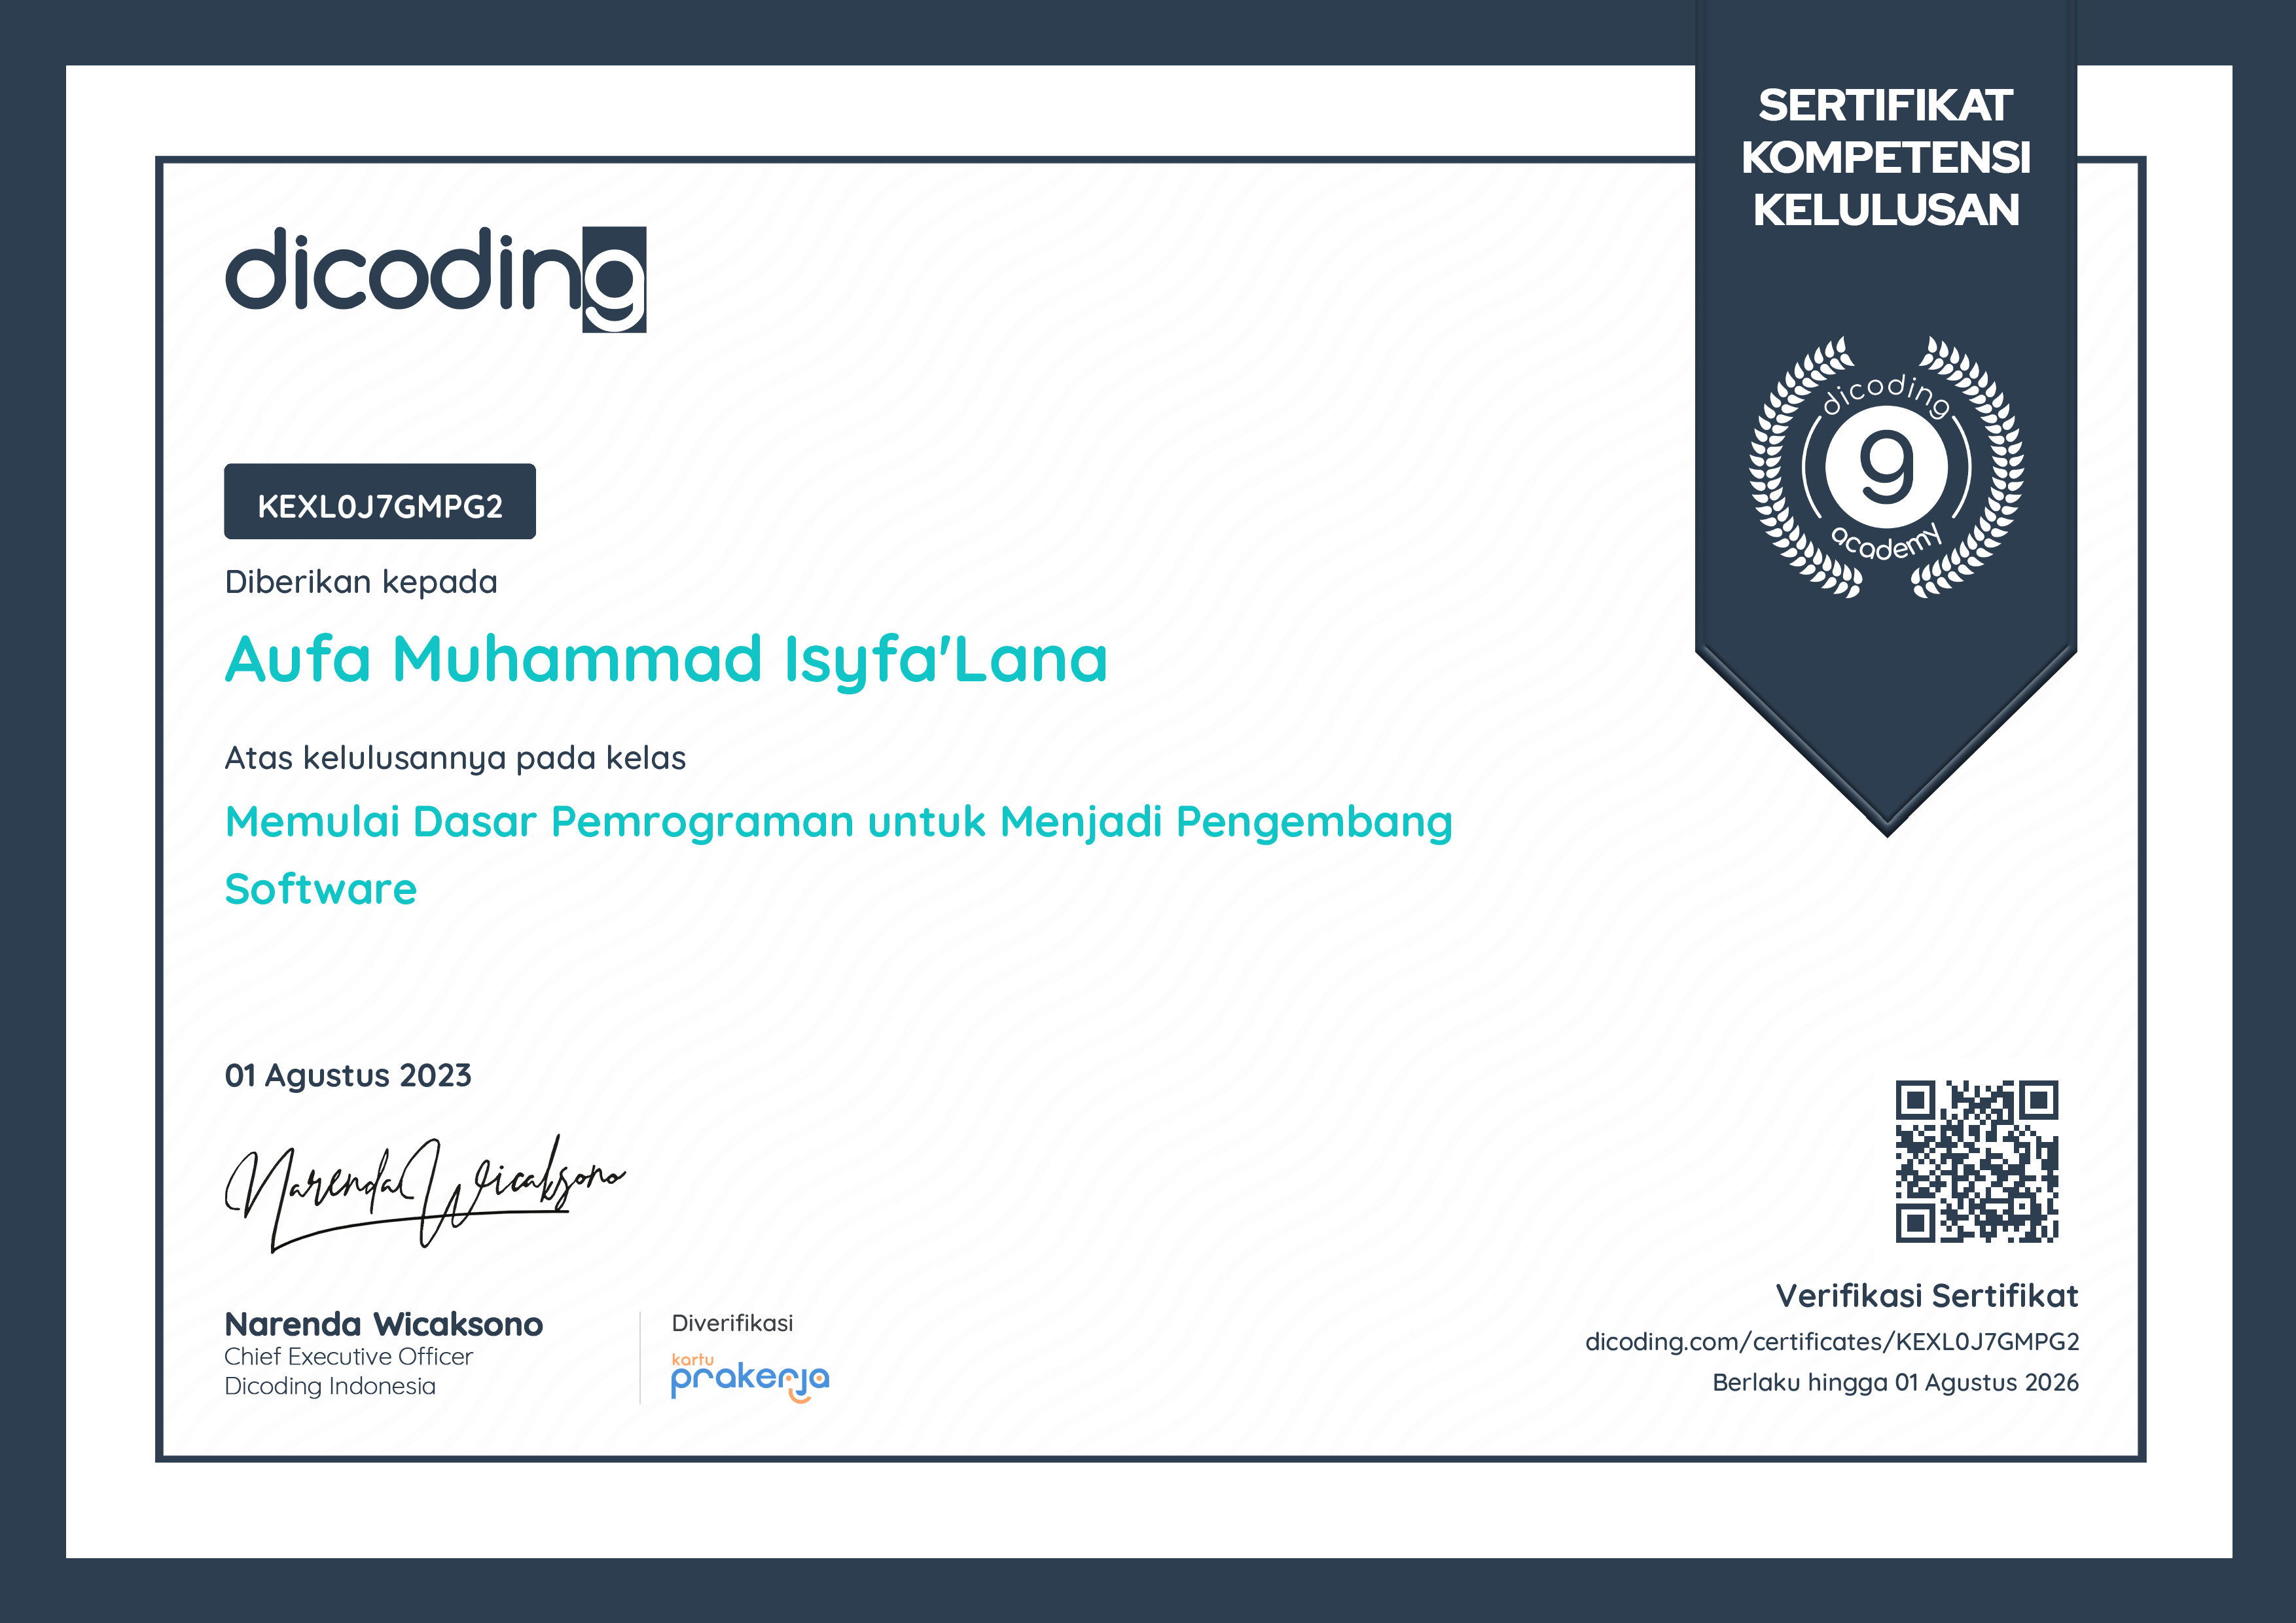Select the certificate code KEXL0J7GMPG2 badge

(380, 502)
